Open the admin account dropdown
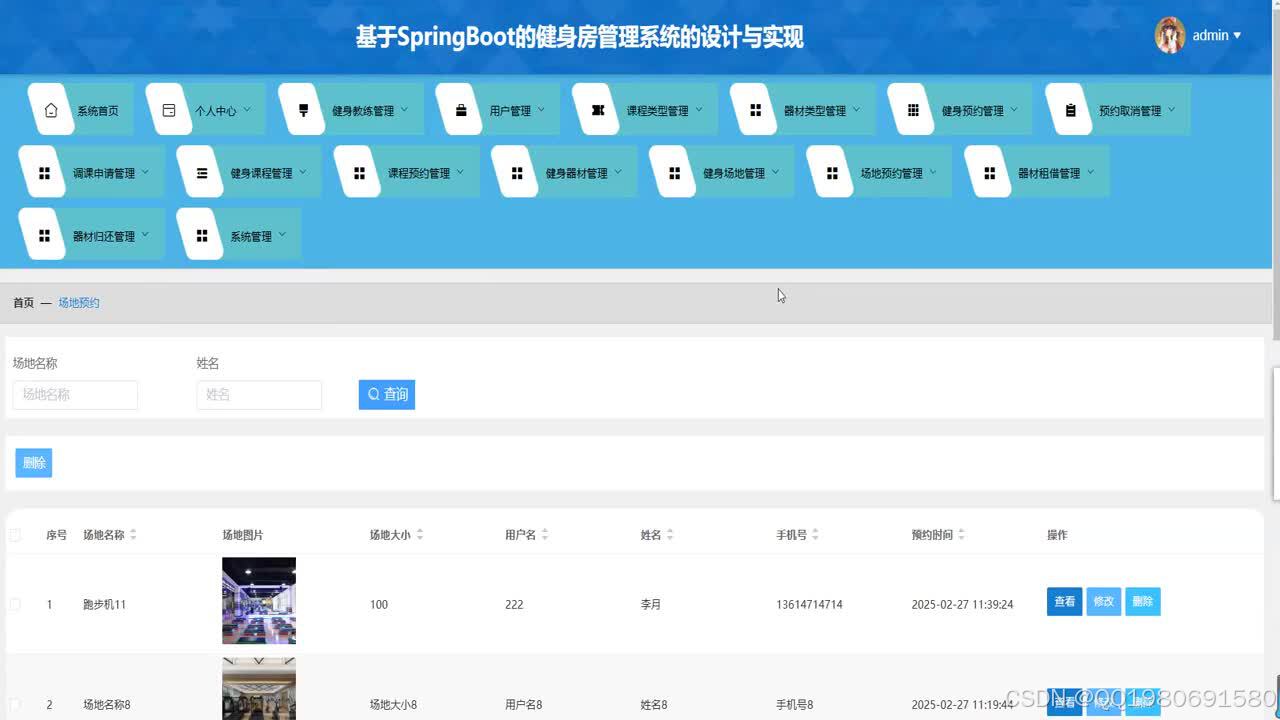The height and width of the screenshot is (720, 1280). click(1213, 35)
